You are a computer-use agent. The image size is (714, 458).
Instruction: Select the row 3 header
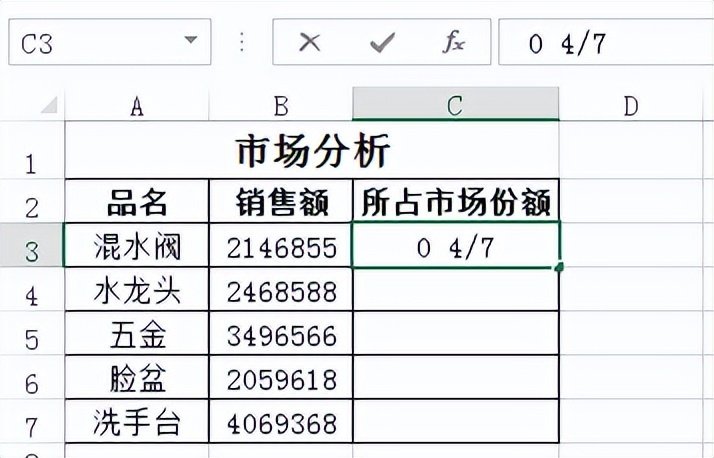[x=31, y=245]
